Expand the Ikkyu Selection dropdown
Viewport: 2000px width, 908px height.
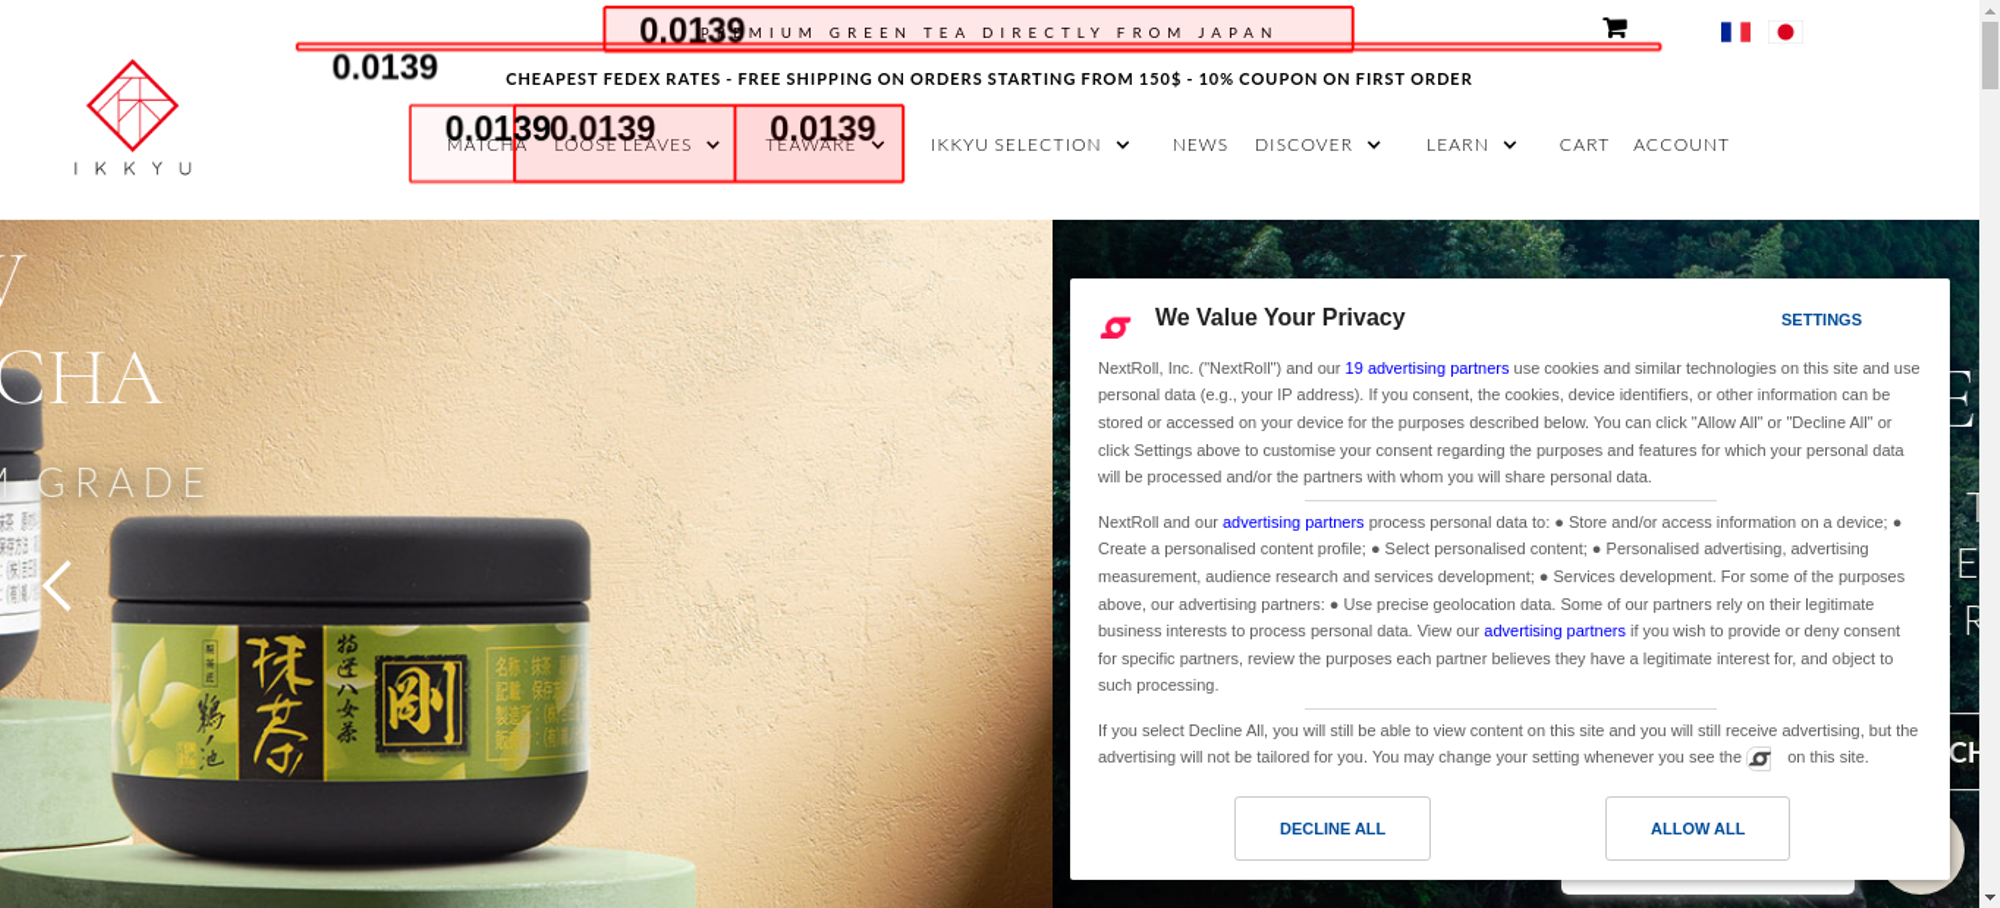[x=1030, y=145]
